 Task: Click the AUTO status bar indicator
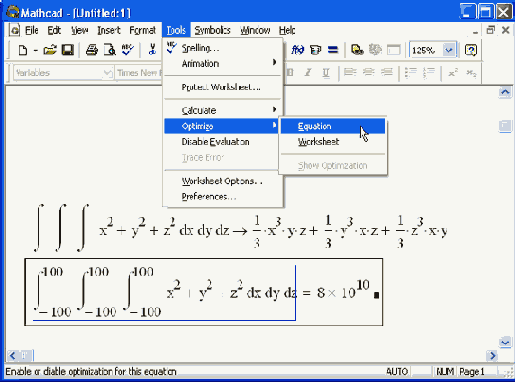[397, 371]
